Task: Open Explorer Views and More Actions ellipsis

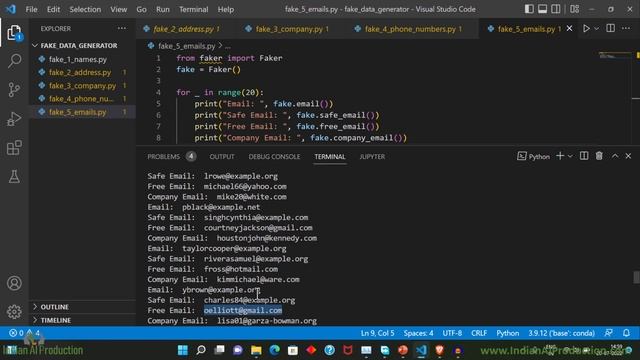Action: 122,29
